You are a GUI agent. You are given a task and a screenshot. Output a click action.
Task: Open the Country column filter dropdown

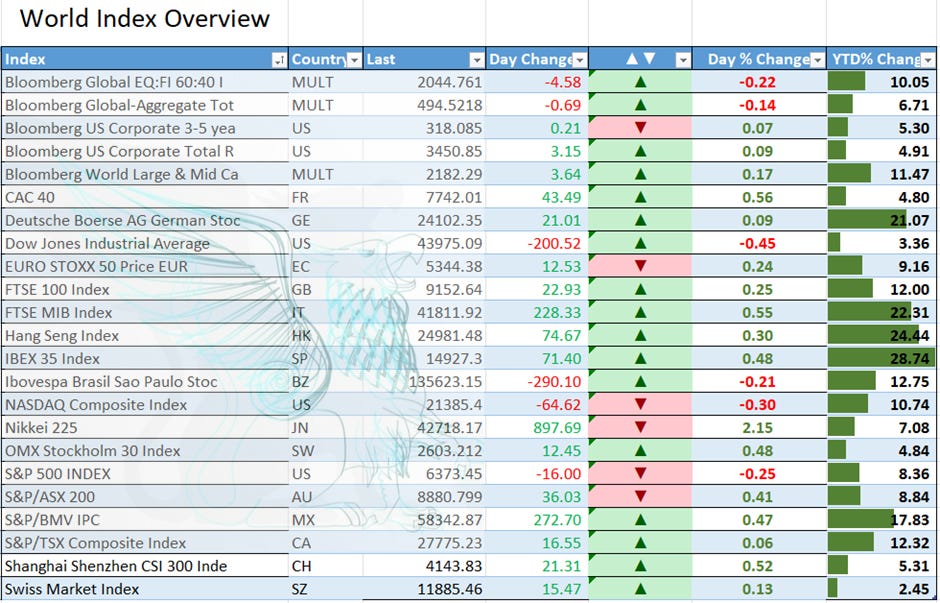click(354, 60)
